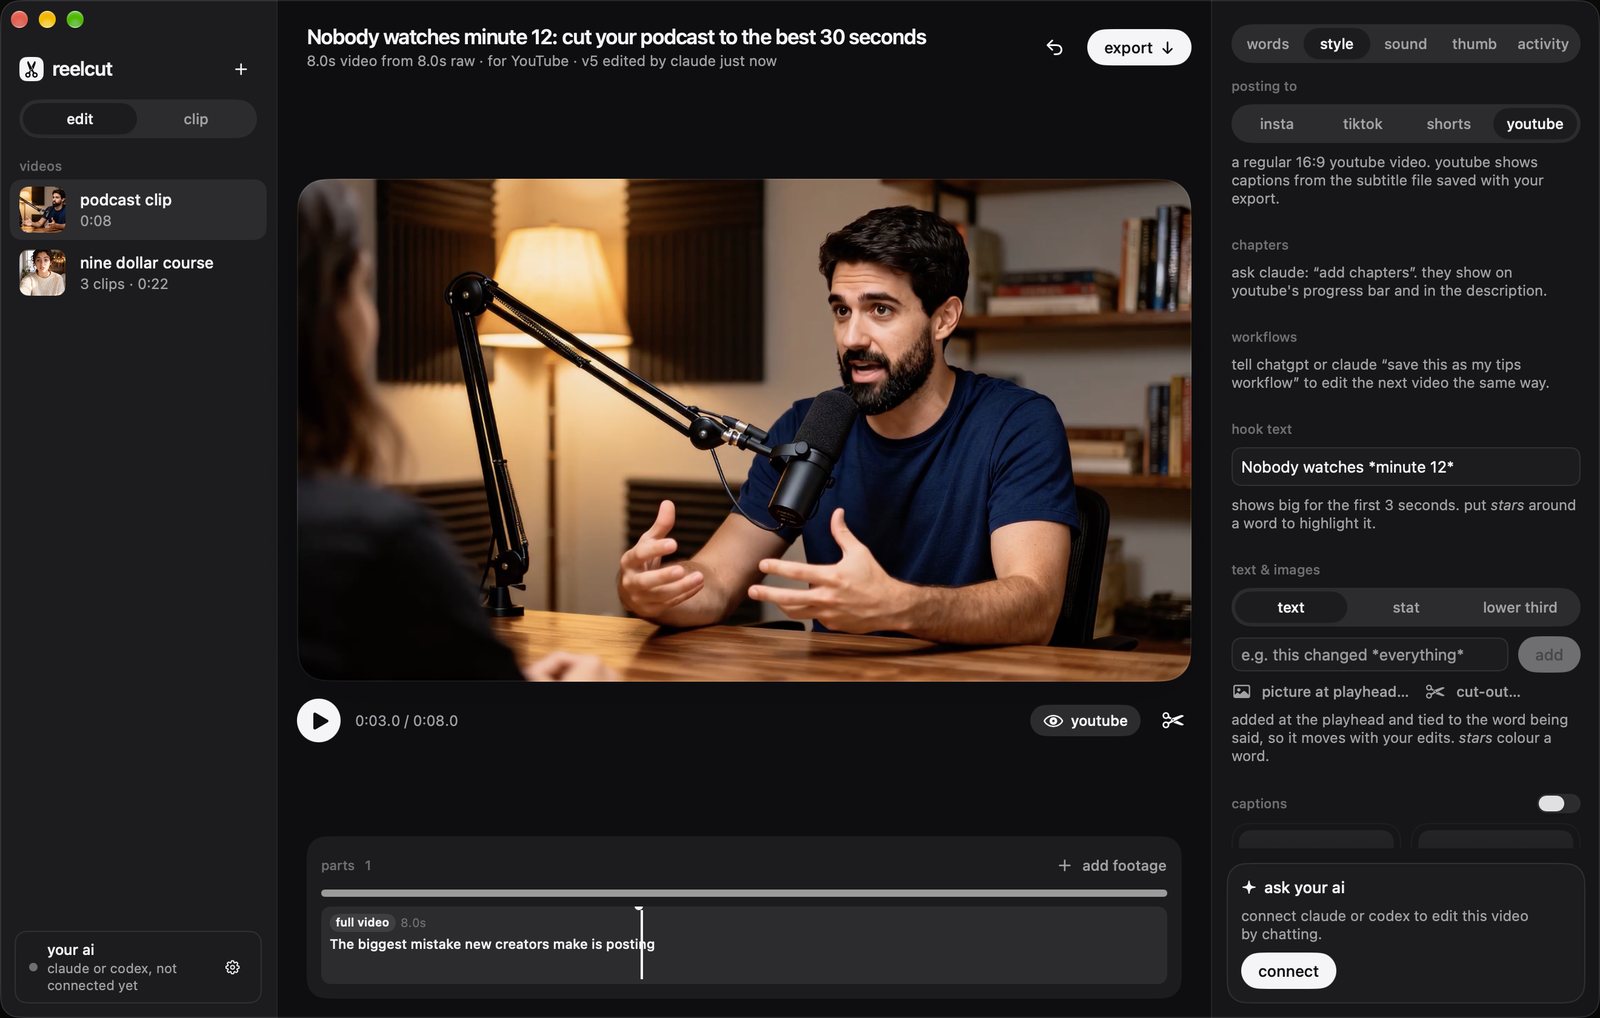Select youtube as posting target
The image size is (1600, 1018).
[1534, 124]
